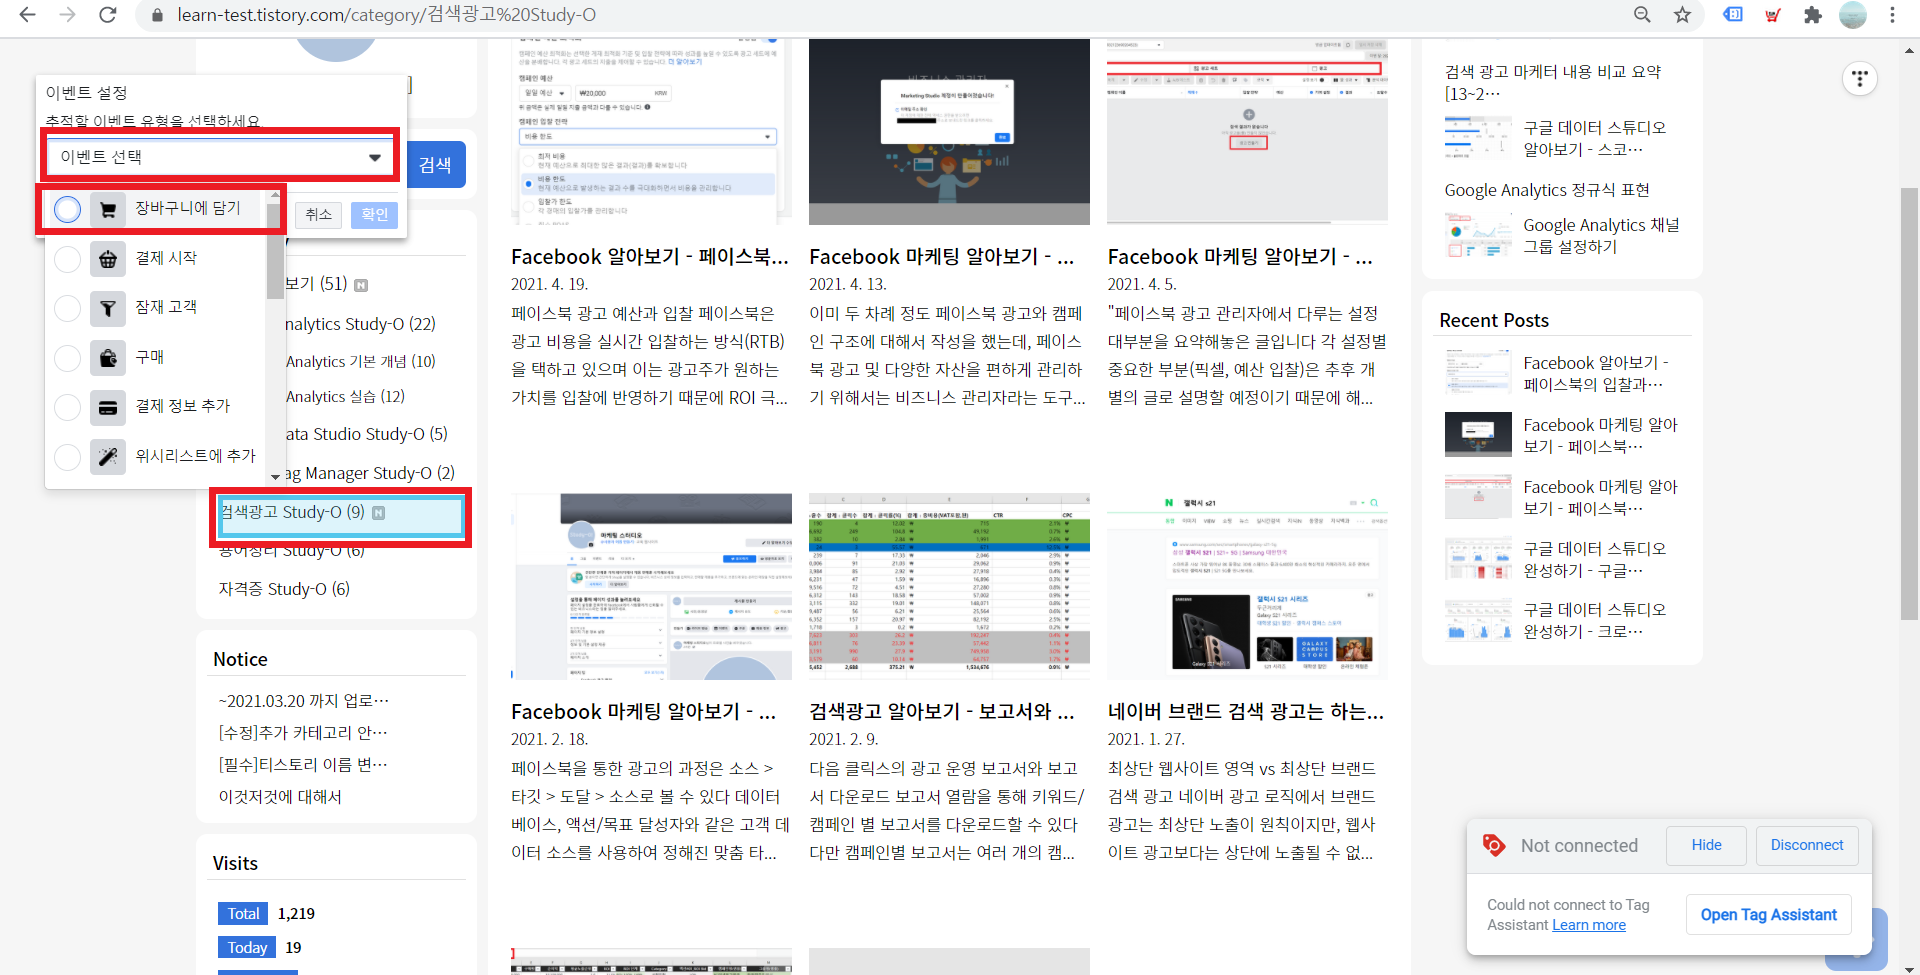This screenshot has width=1920, height=975.
Task: Open the 2021. 4. 19. Facebook 알아보기 - 페이스북... post title
Action: click(x=649, y=257)
